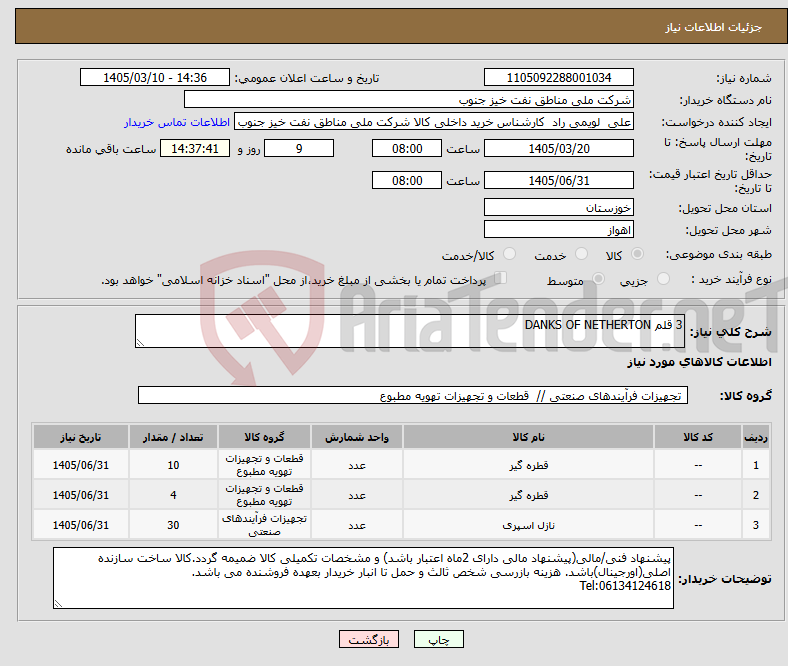Click the buyer name field شرکت ملی مناطق نفت خیز جنوب
788x666 pixels.
(409, 100)
